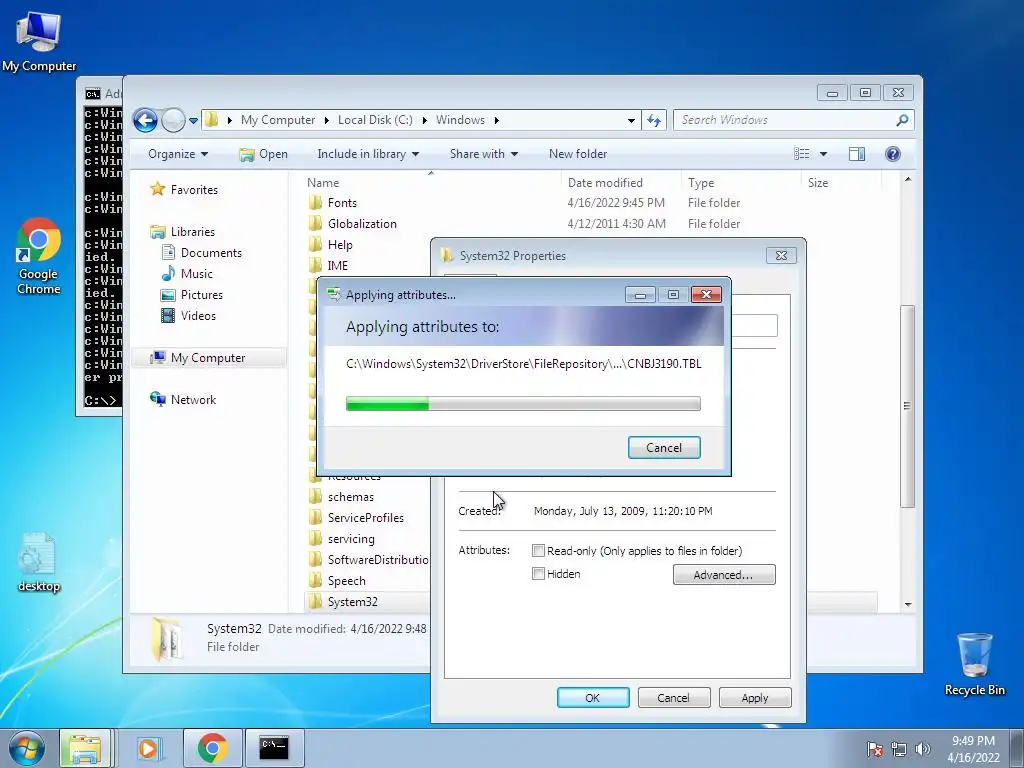
Task: Open My Computer desktop icon
Action: (x=39, y=40)
